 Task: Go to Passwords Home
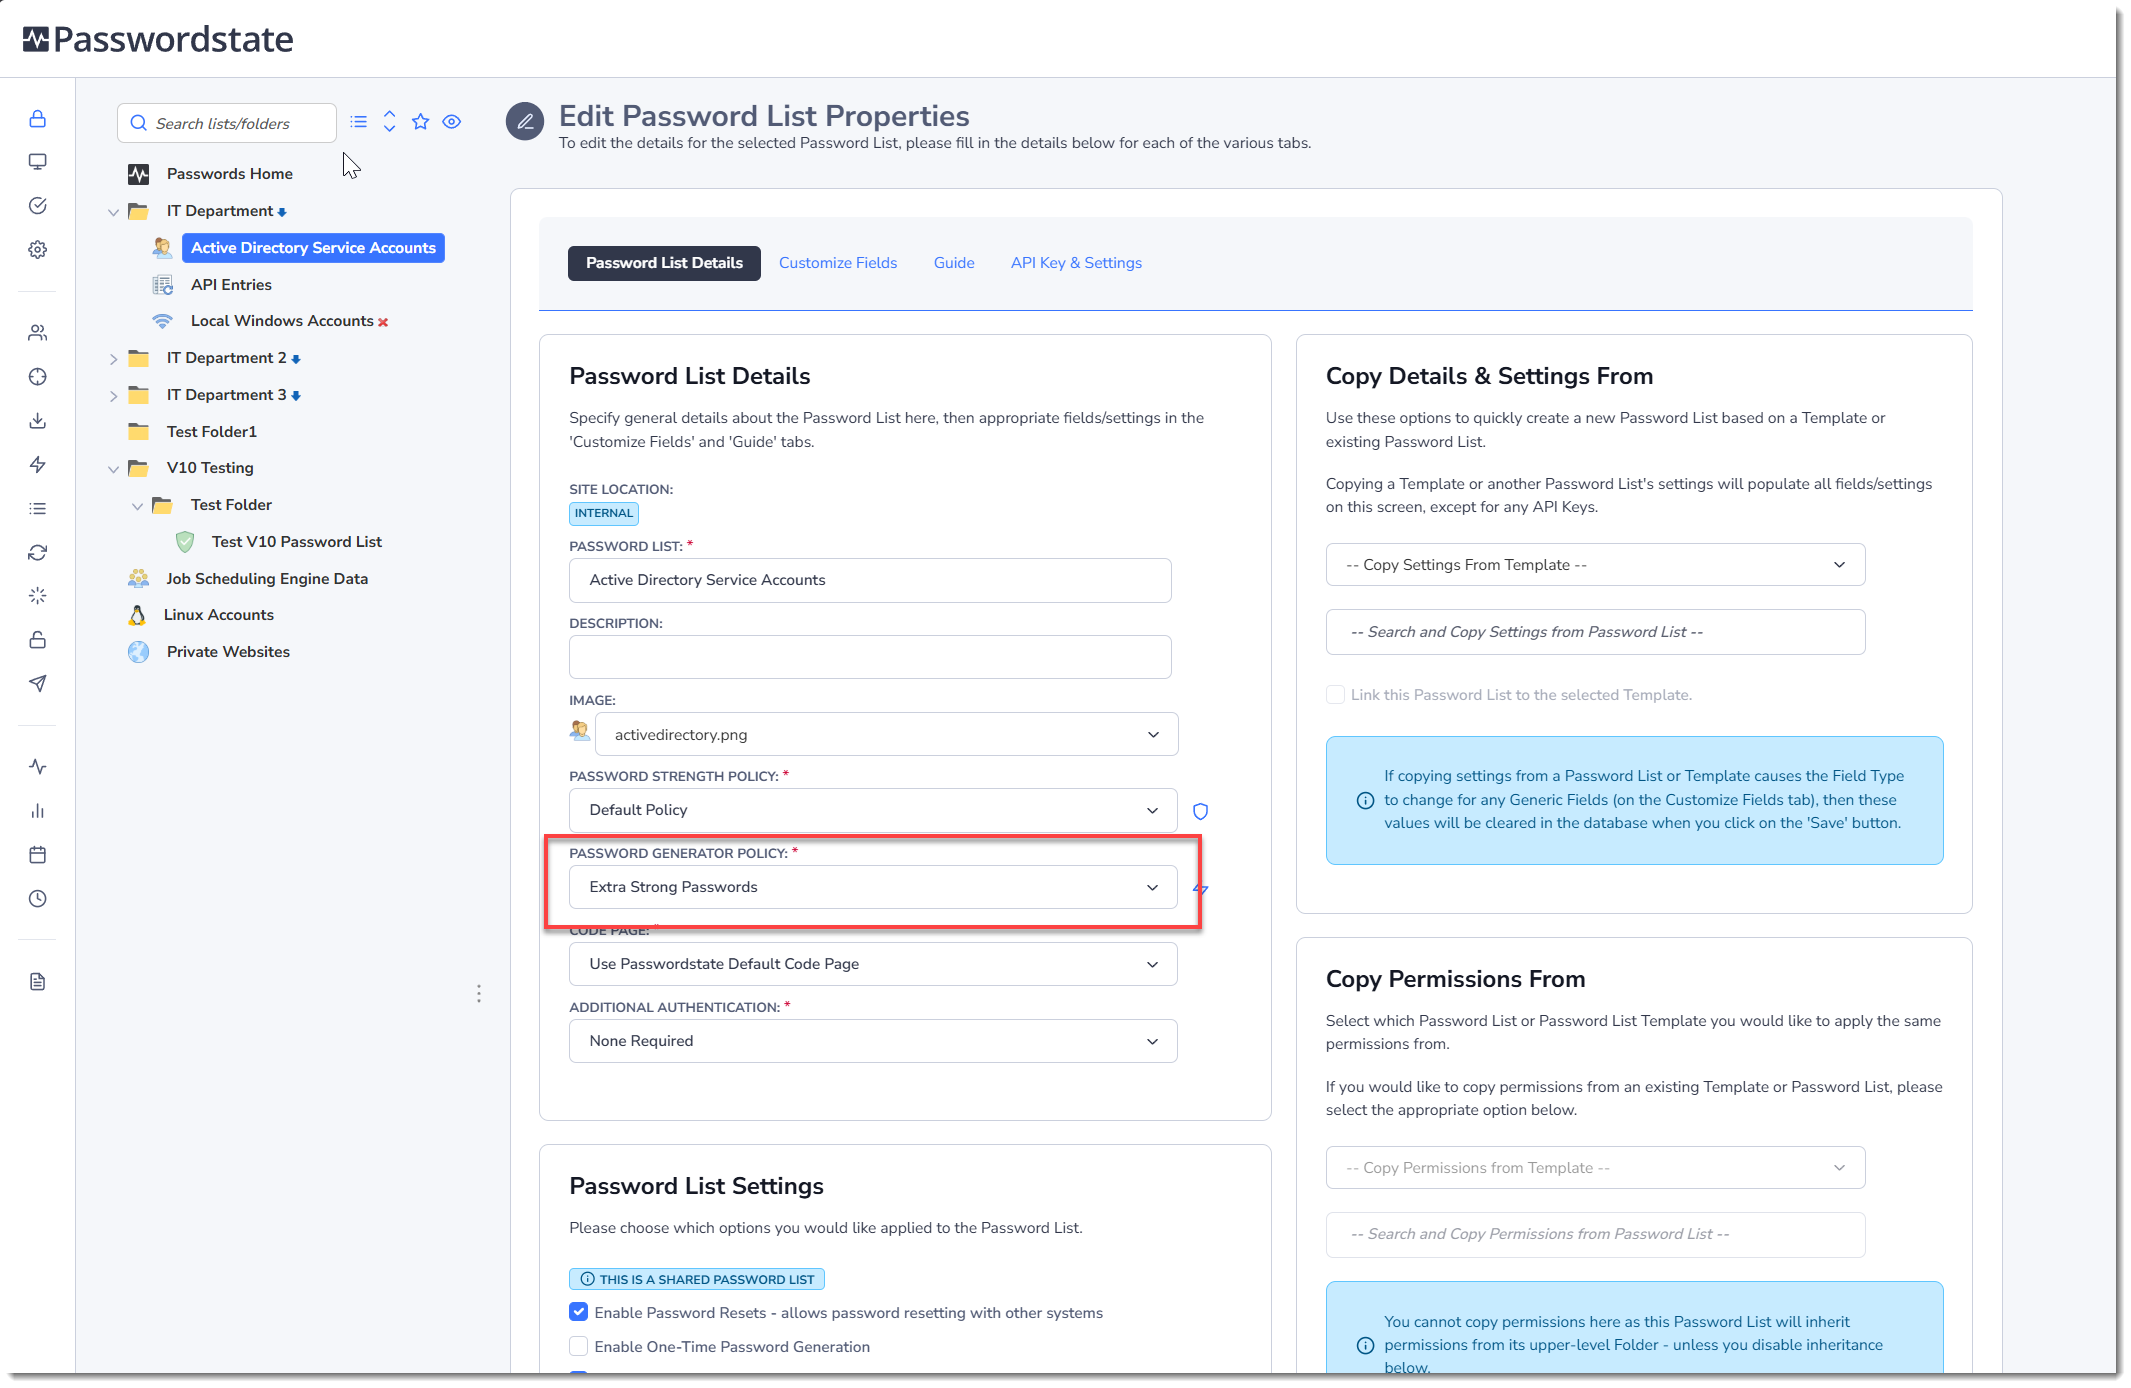point(229,174)
